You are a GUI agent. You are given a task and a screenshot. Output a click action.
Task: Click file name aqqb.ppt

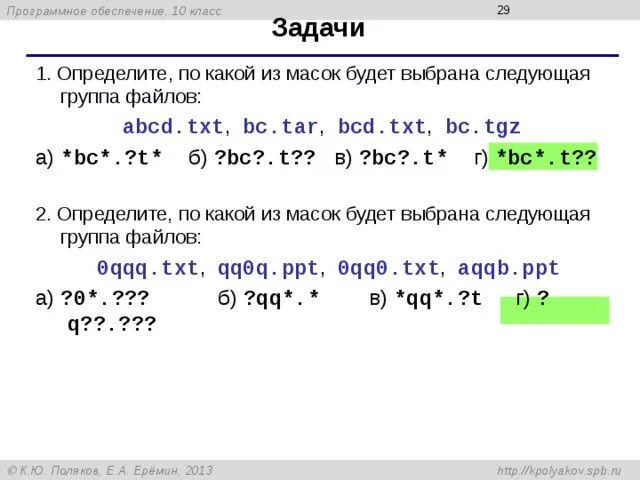click(x=508, y=269)
